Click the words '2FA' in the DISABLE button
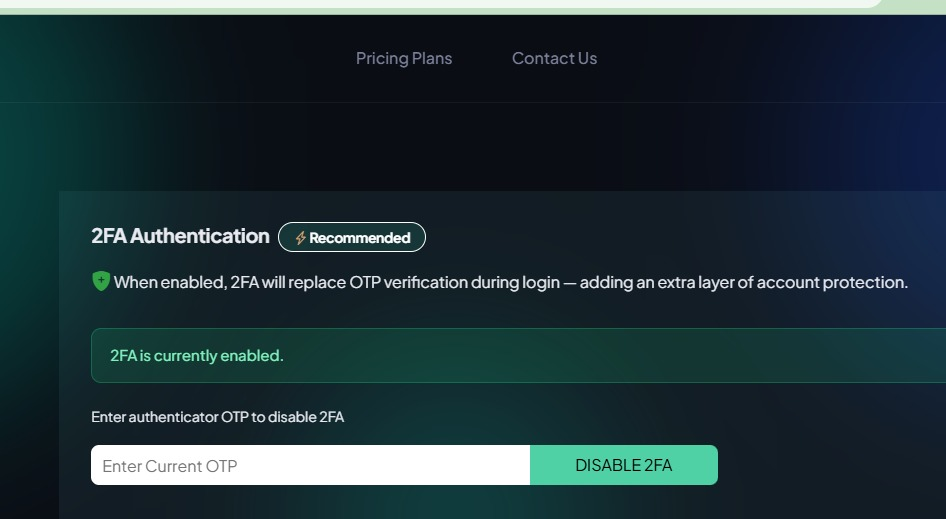Image resolution: width=946 pixels, height=519 pixels. click(658, 465)
